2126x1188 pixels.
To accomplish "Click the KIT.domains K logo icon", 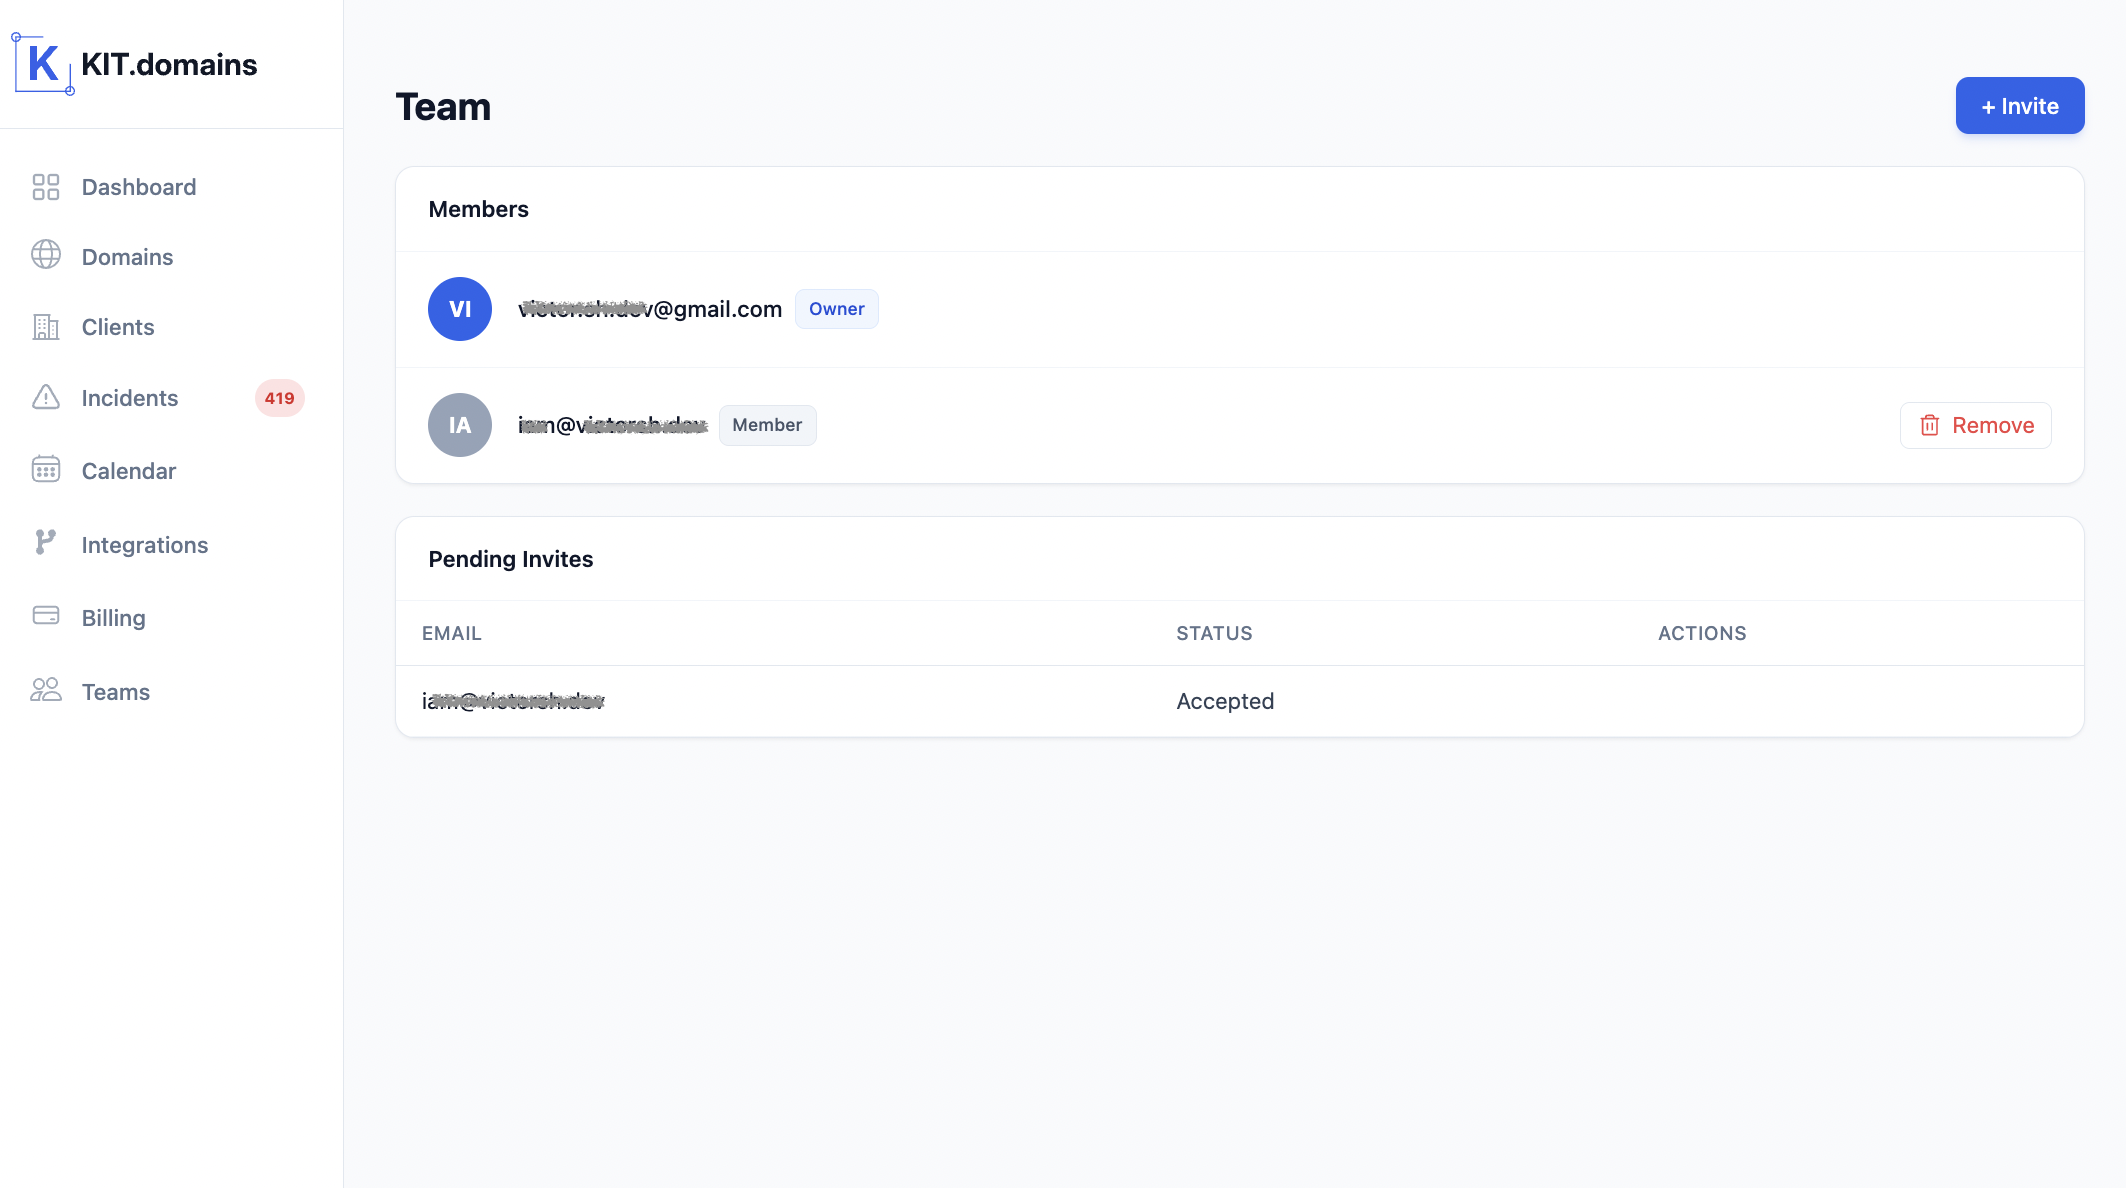I will (43, 64).
